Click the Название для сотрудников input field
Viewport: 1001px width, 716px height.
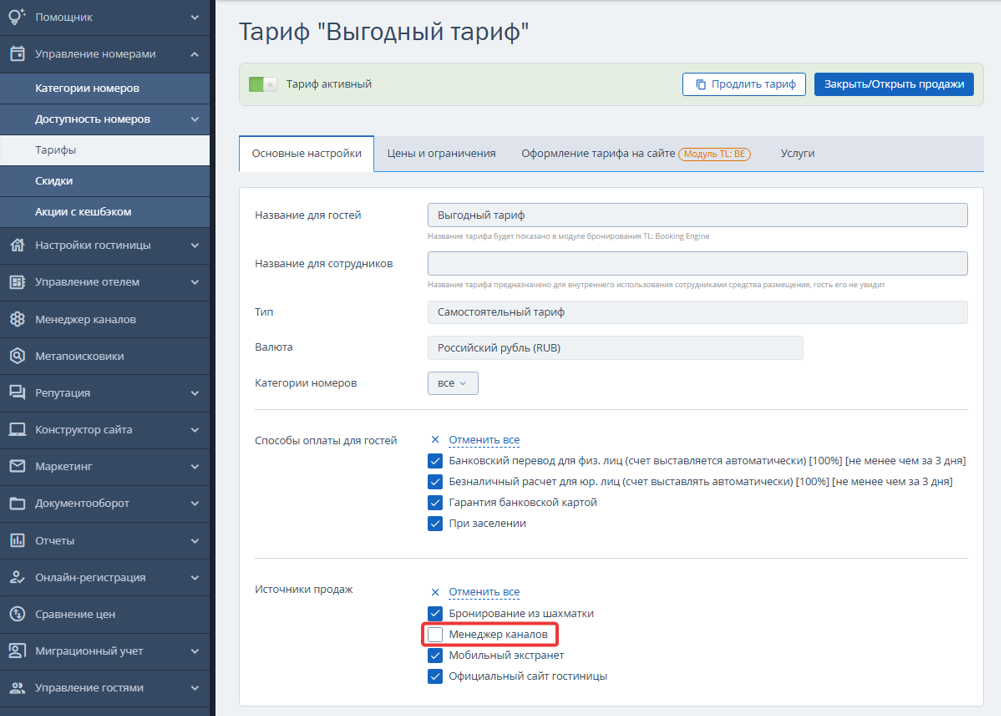coord(697,264)
